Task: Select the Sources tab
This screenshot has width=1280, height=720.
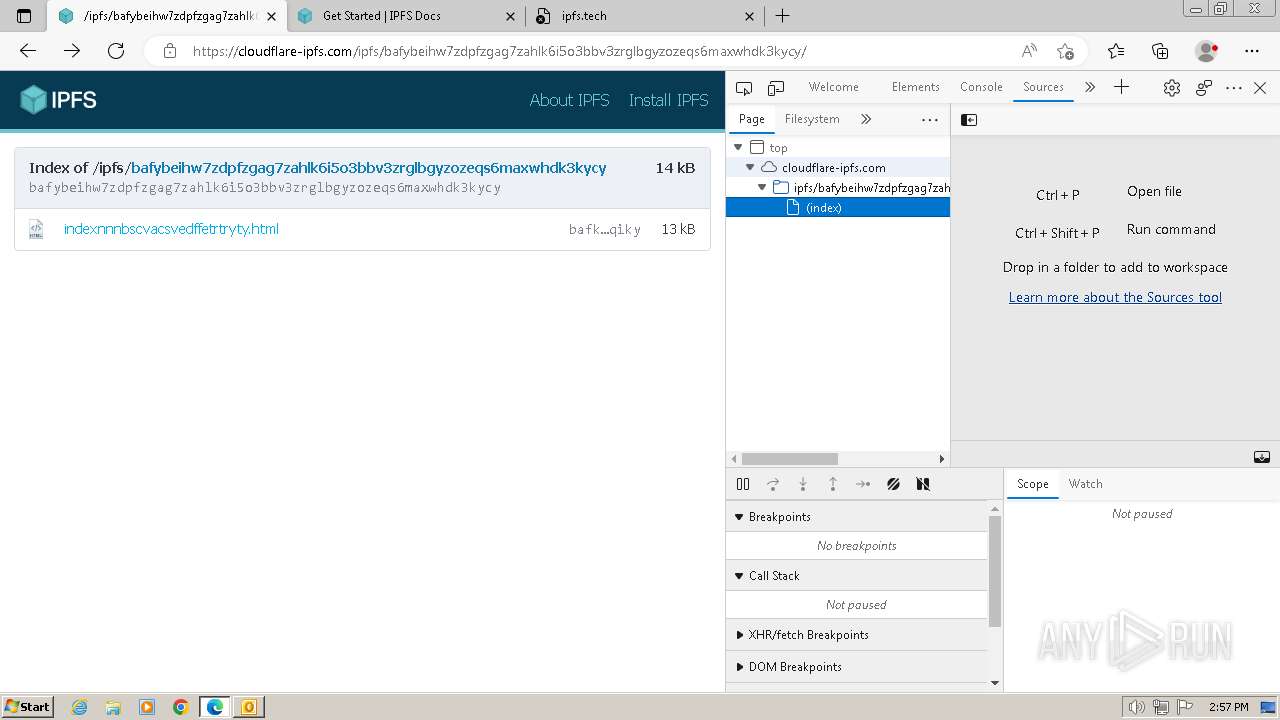Action: coord(1043,87)
